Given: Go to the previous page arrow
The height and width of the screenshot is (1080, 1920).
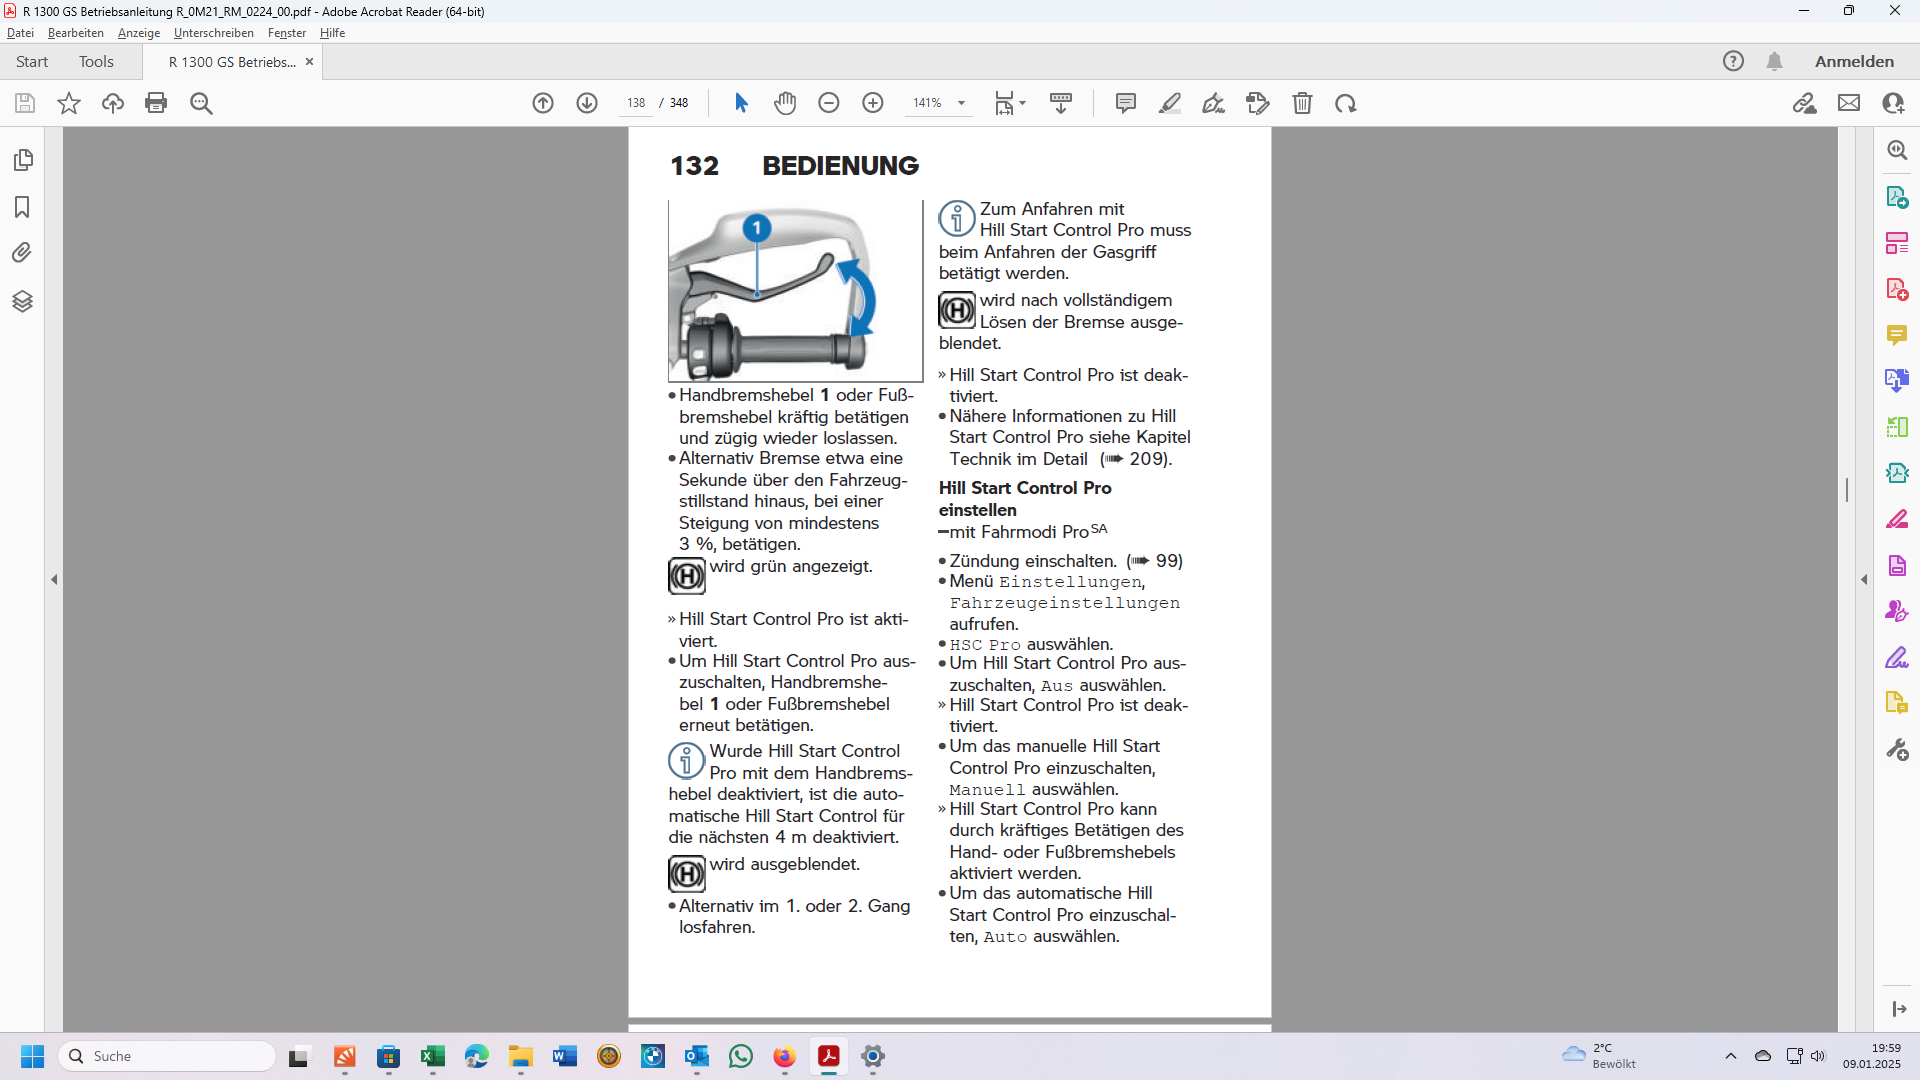Looking at the screenshot, I should click(x=543, y=103).
